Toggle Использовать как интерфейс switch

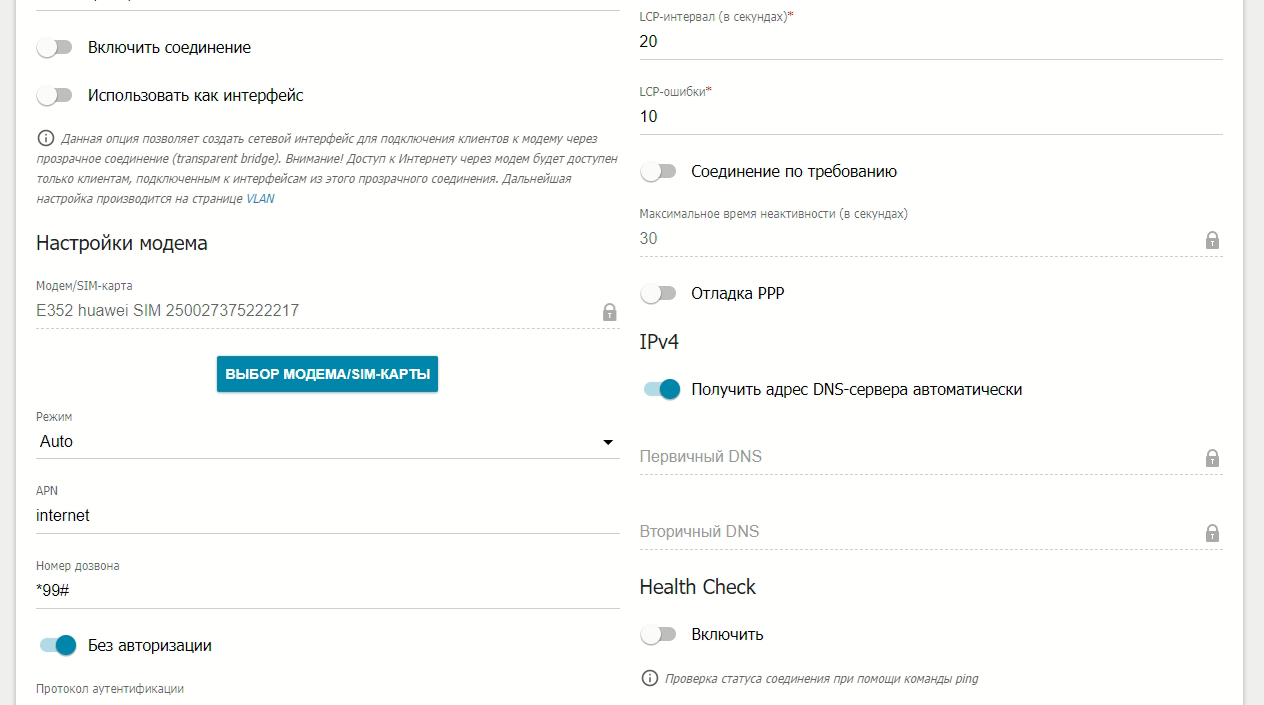click(x=55, y=95)
